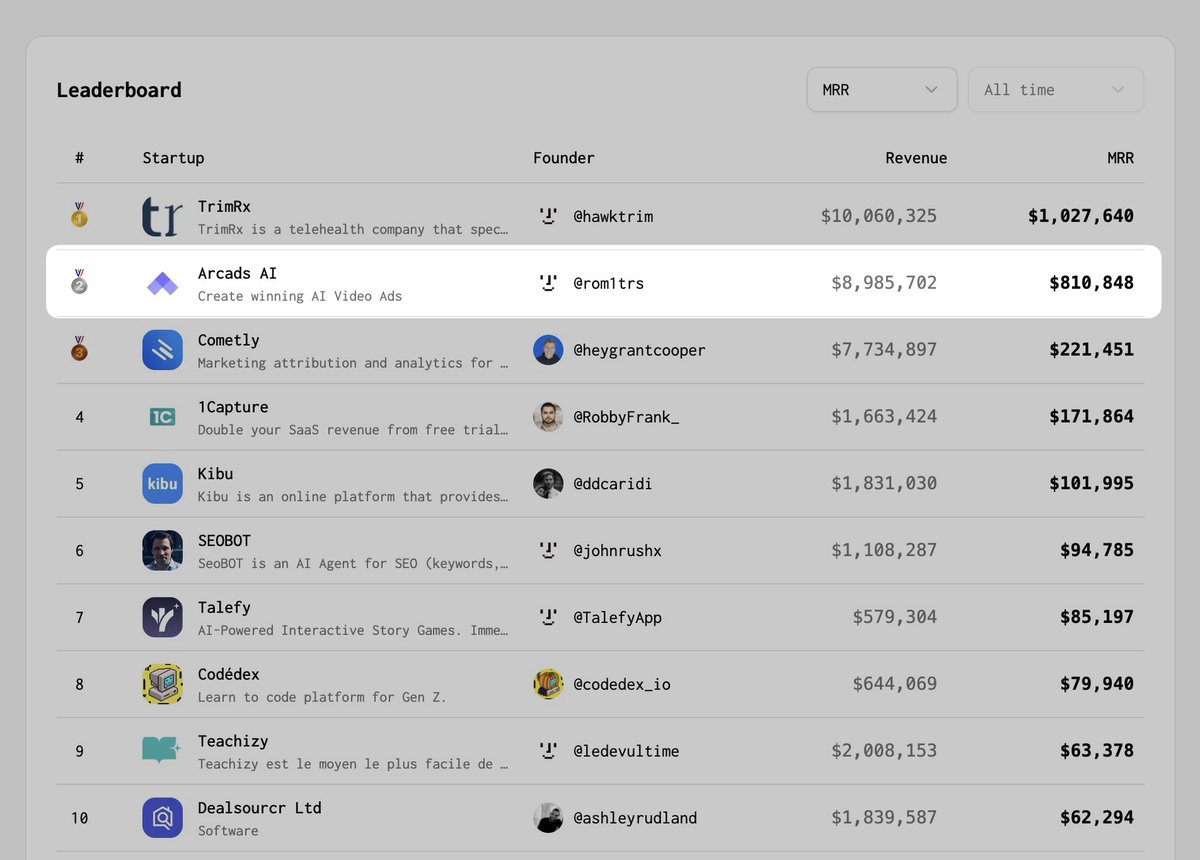Screen dimensions: 1200x860
Task: Click the Talefy logo icon
Action: click(x=162, y=618)
